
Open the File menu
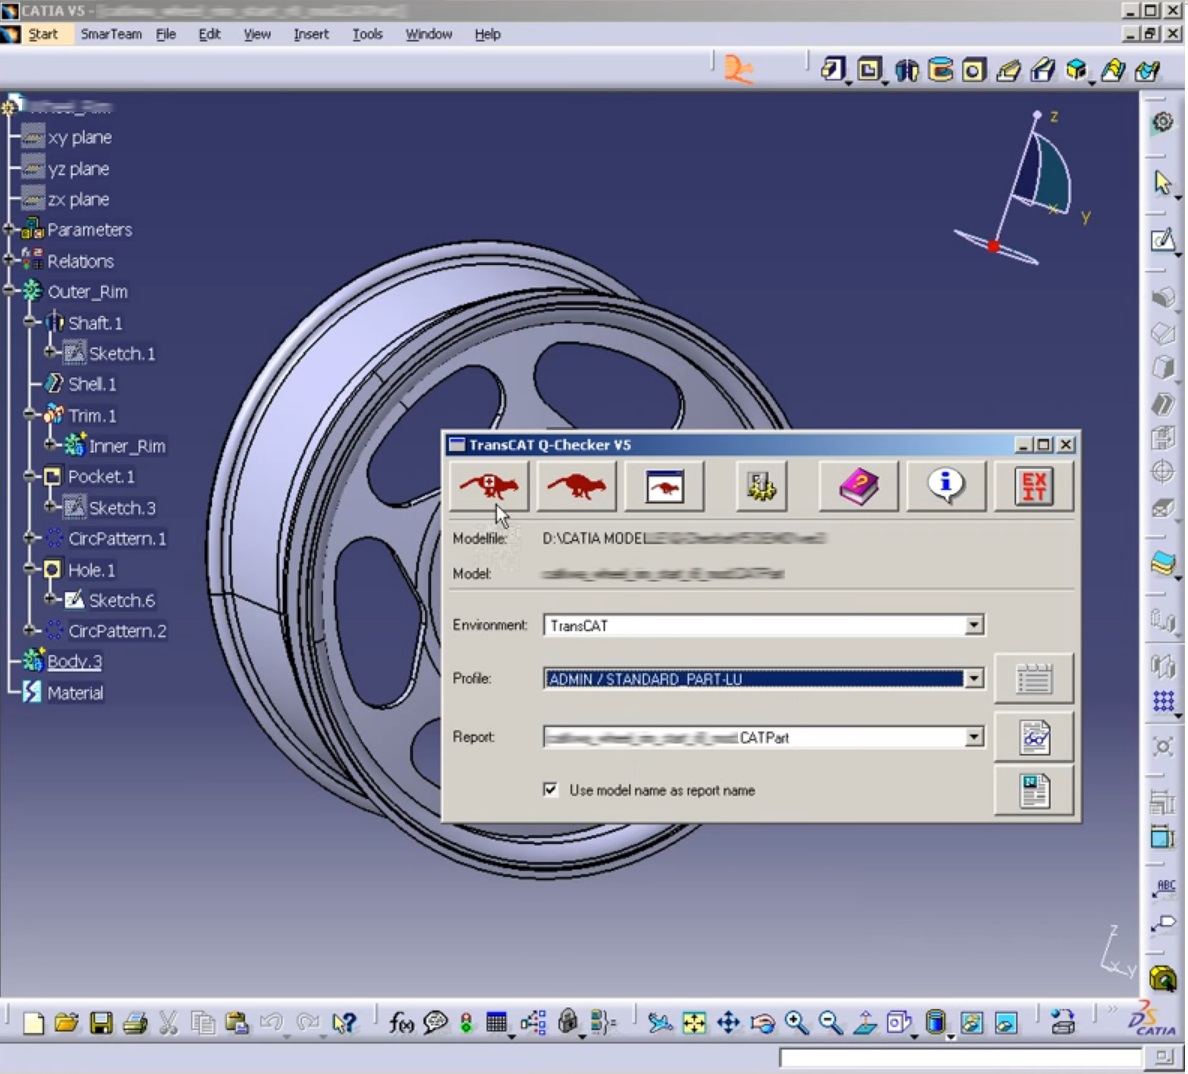point(165,34)
